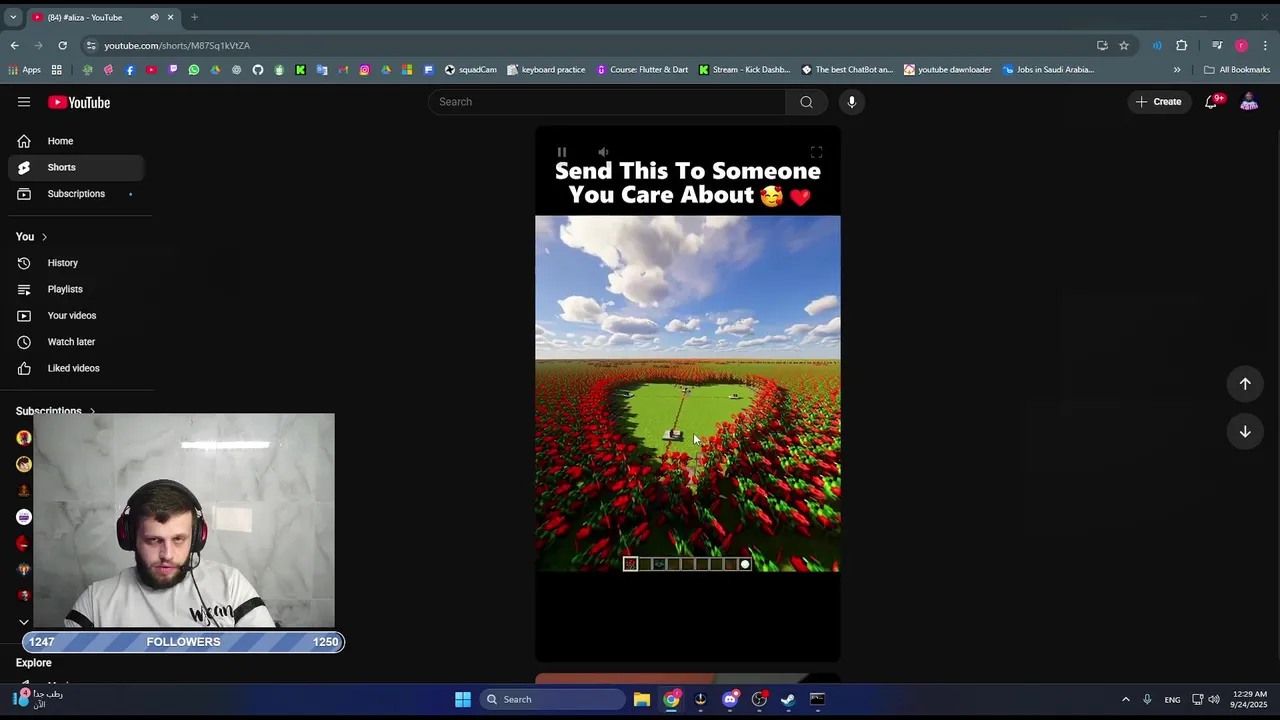Open the All Bookmarks folder
The width and height of the screenshot is (1280, 720).
click(1237, 70)
